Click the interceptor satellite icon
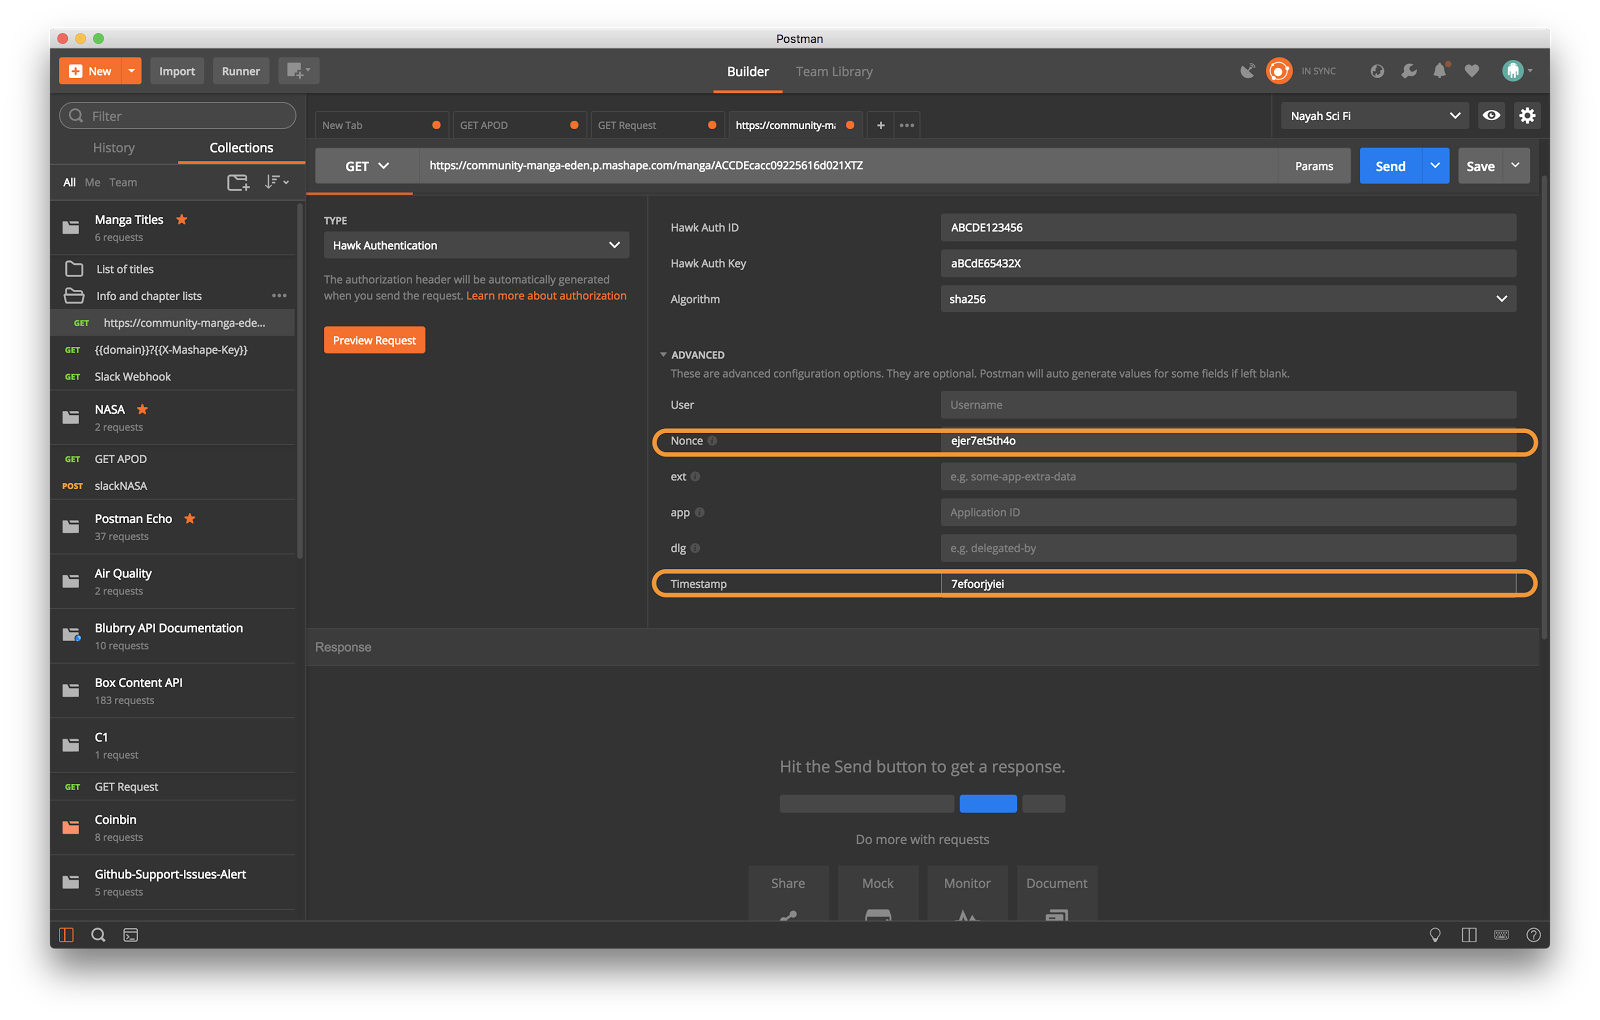Viewport: 1600px width, 1020px height. pos(1247,71)
